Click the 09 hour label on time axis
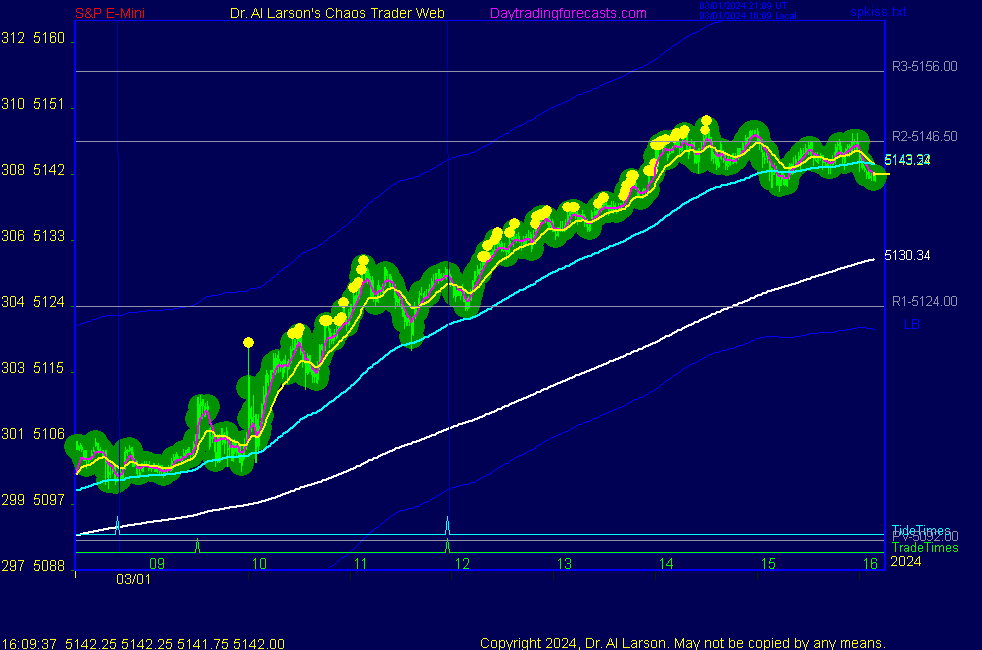This screenshot has width=982, height=650. (x=157, y=564)
